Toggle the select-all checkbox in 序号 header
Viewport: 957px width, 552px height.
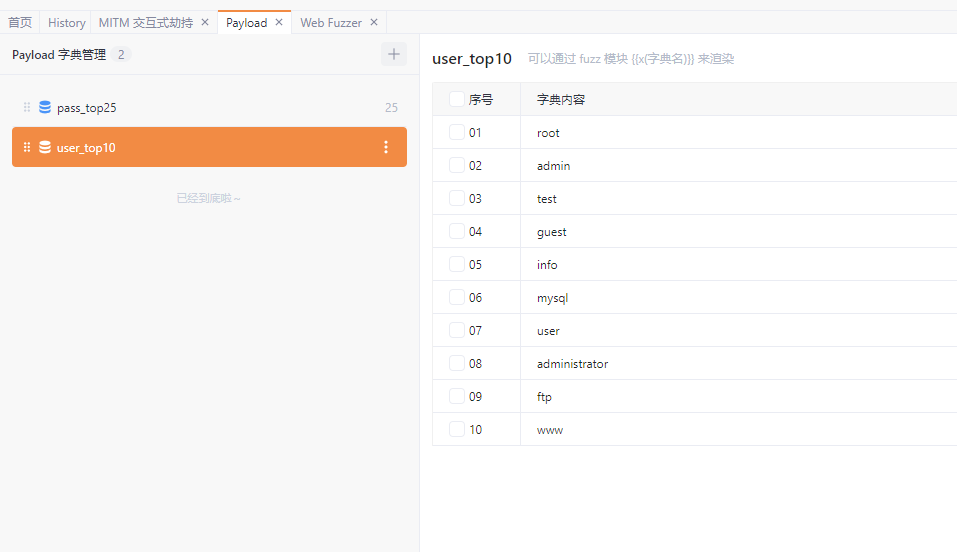tap(457, 99)
